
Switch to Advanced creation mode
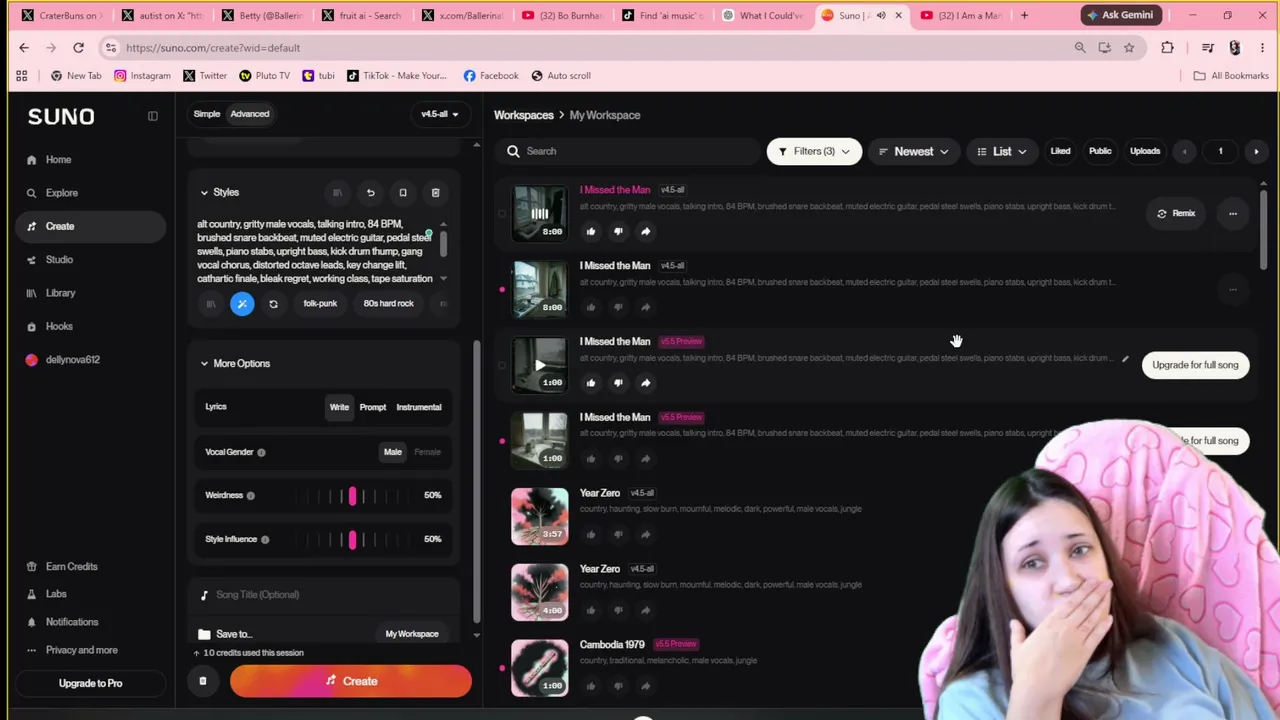(x=250, y=114)
